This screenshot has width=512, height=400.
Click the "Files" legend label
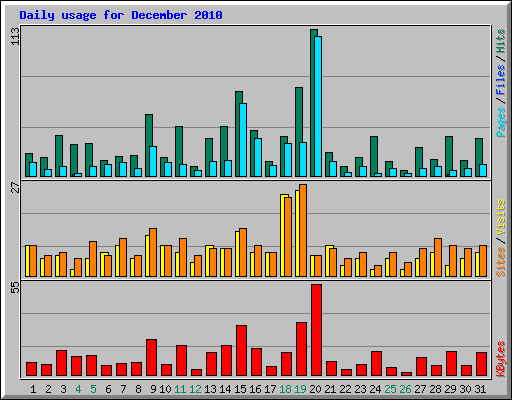coord(500,80)
